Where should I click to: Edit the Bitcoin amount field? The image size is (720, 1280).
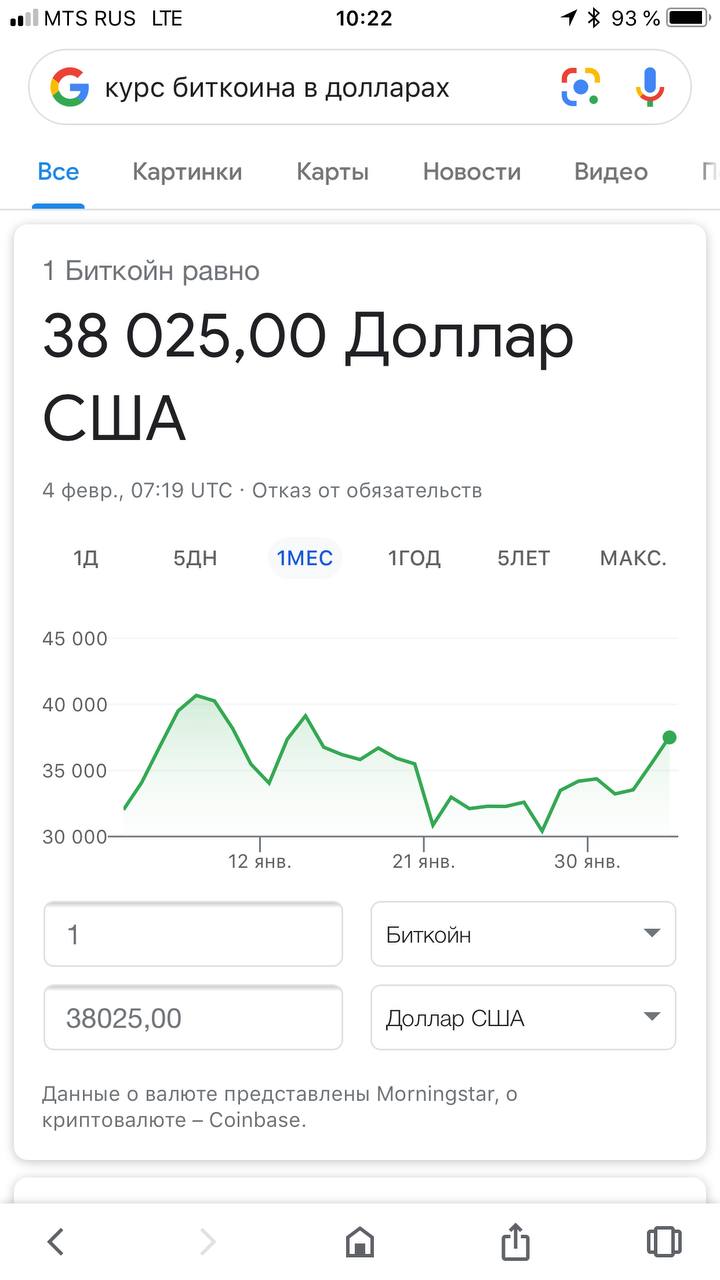(193, 934)
